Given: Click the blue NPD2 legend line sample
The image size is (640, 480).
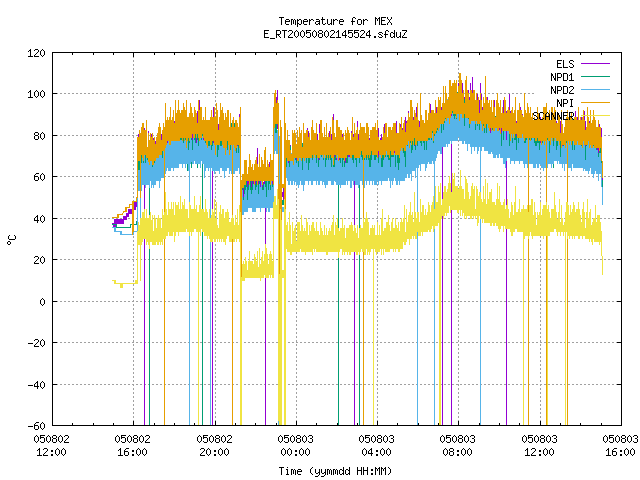Looking at the screenshot, I should click(x=595, y=90).
